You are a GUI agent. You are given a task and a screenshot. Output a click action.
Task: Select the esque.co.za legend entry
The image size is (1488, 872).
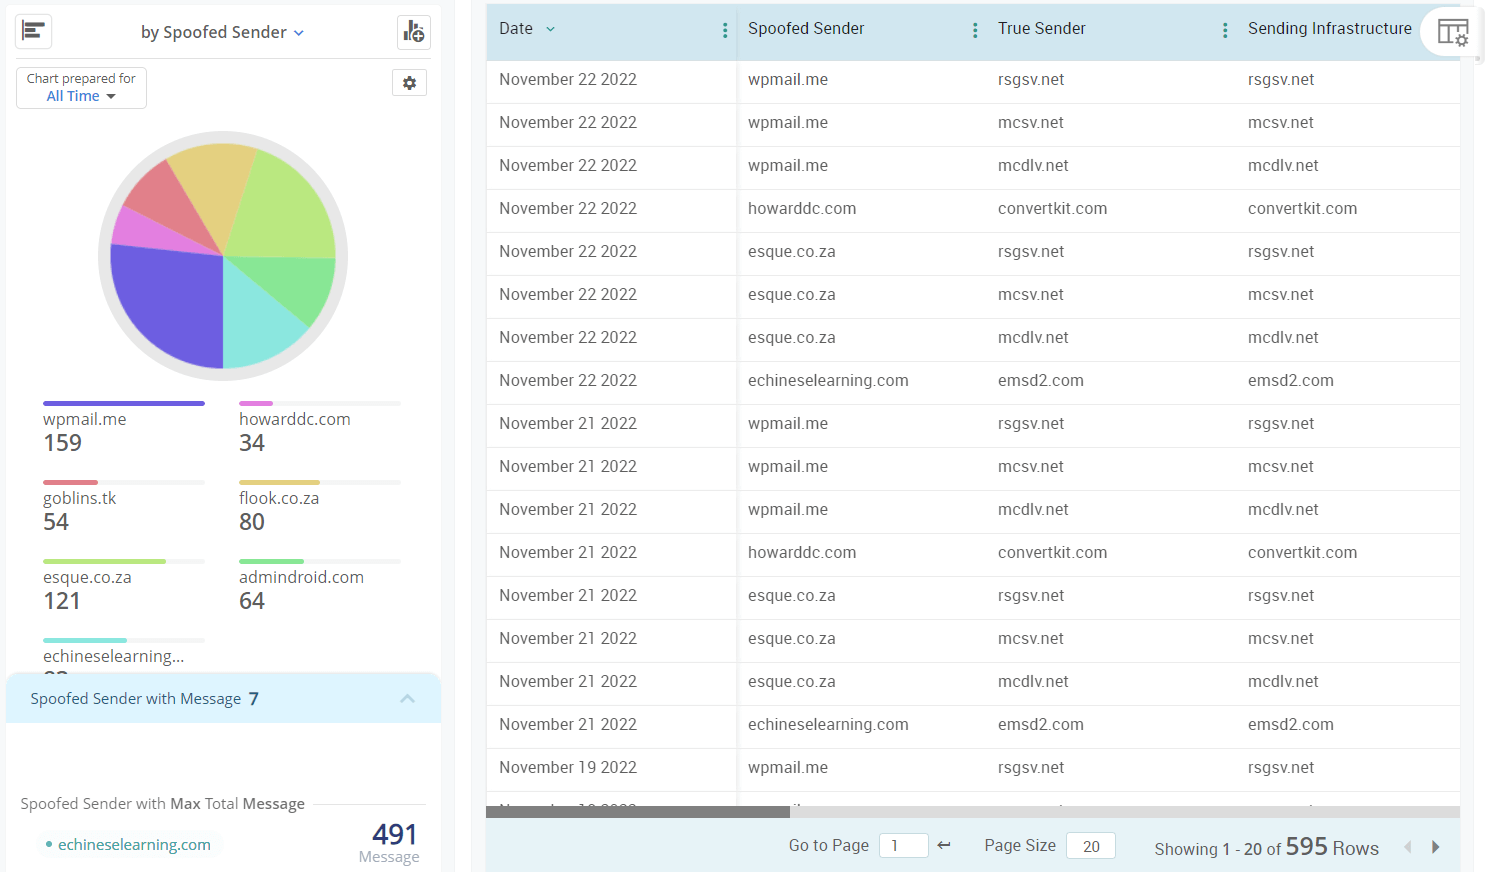pos(87,577)
